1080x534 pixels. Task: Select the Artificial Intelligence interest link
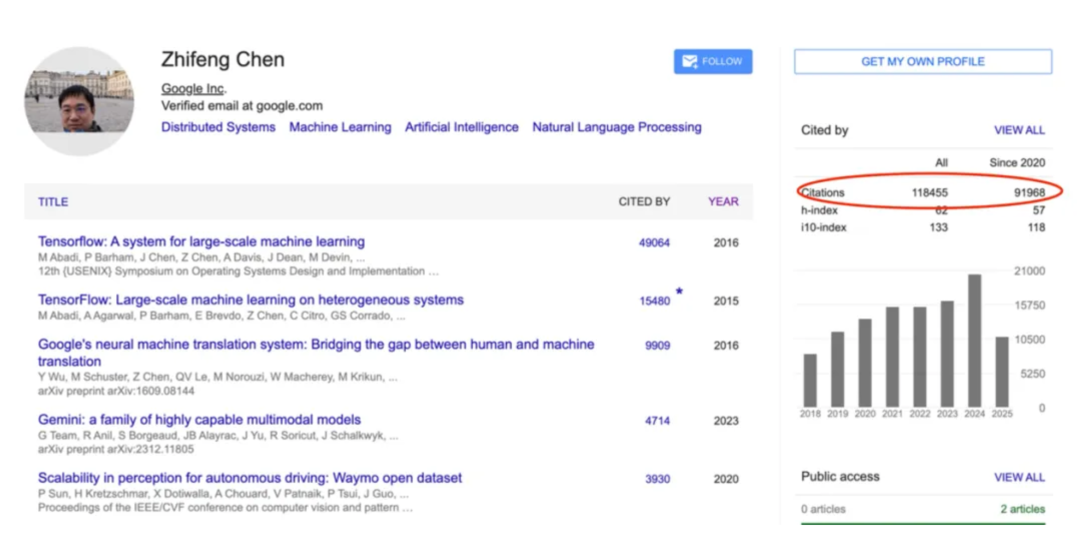point(461,127)
